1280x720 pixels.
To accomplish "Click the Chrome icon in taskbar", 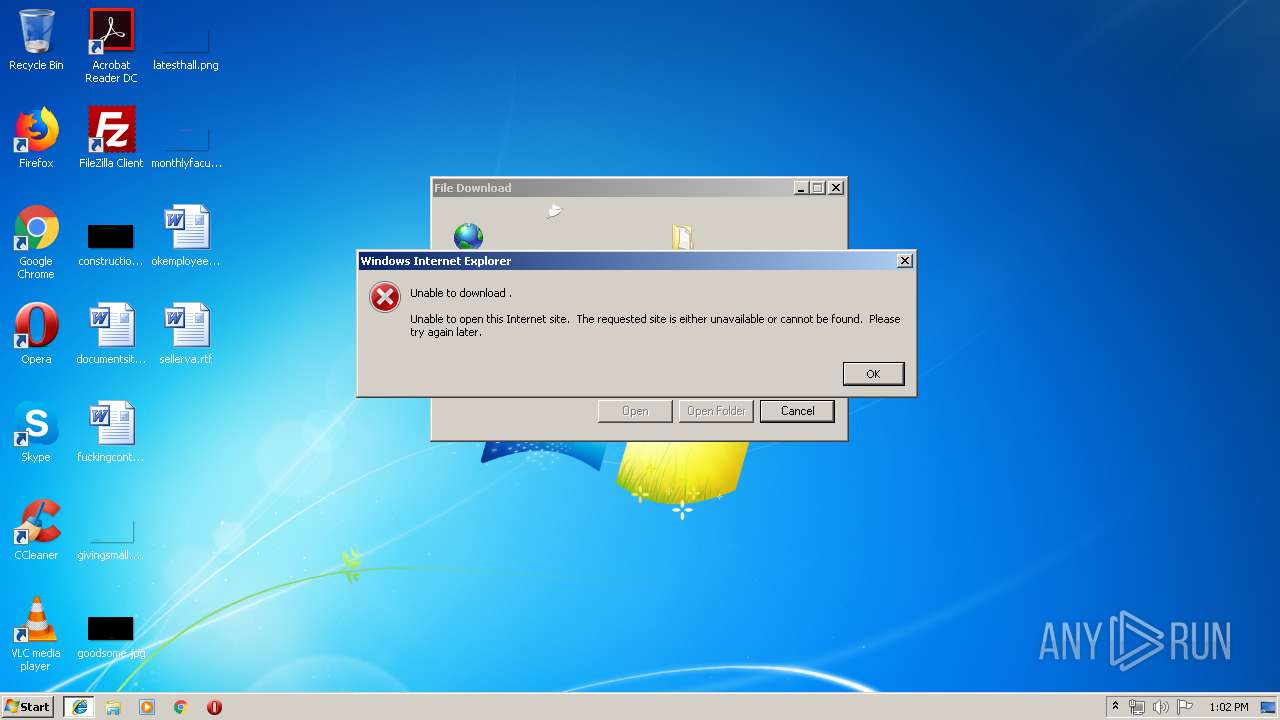I will [181, 707].
